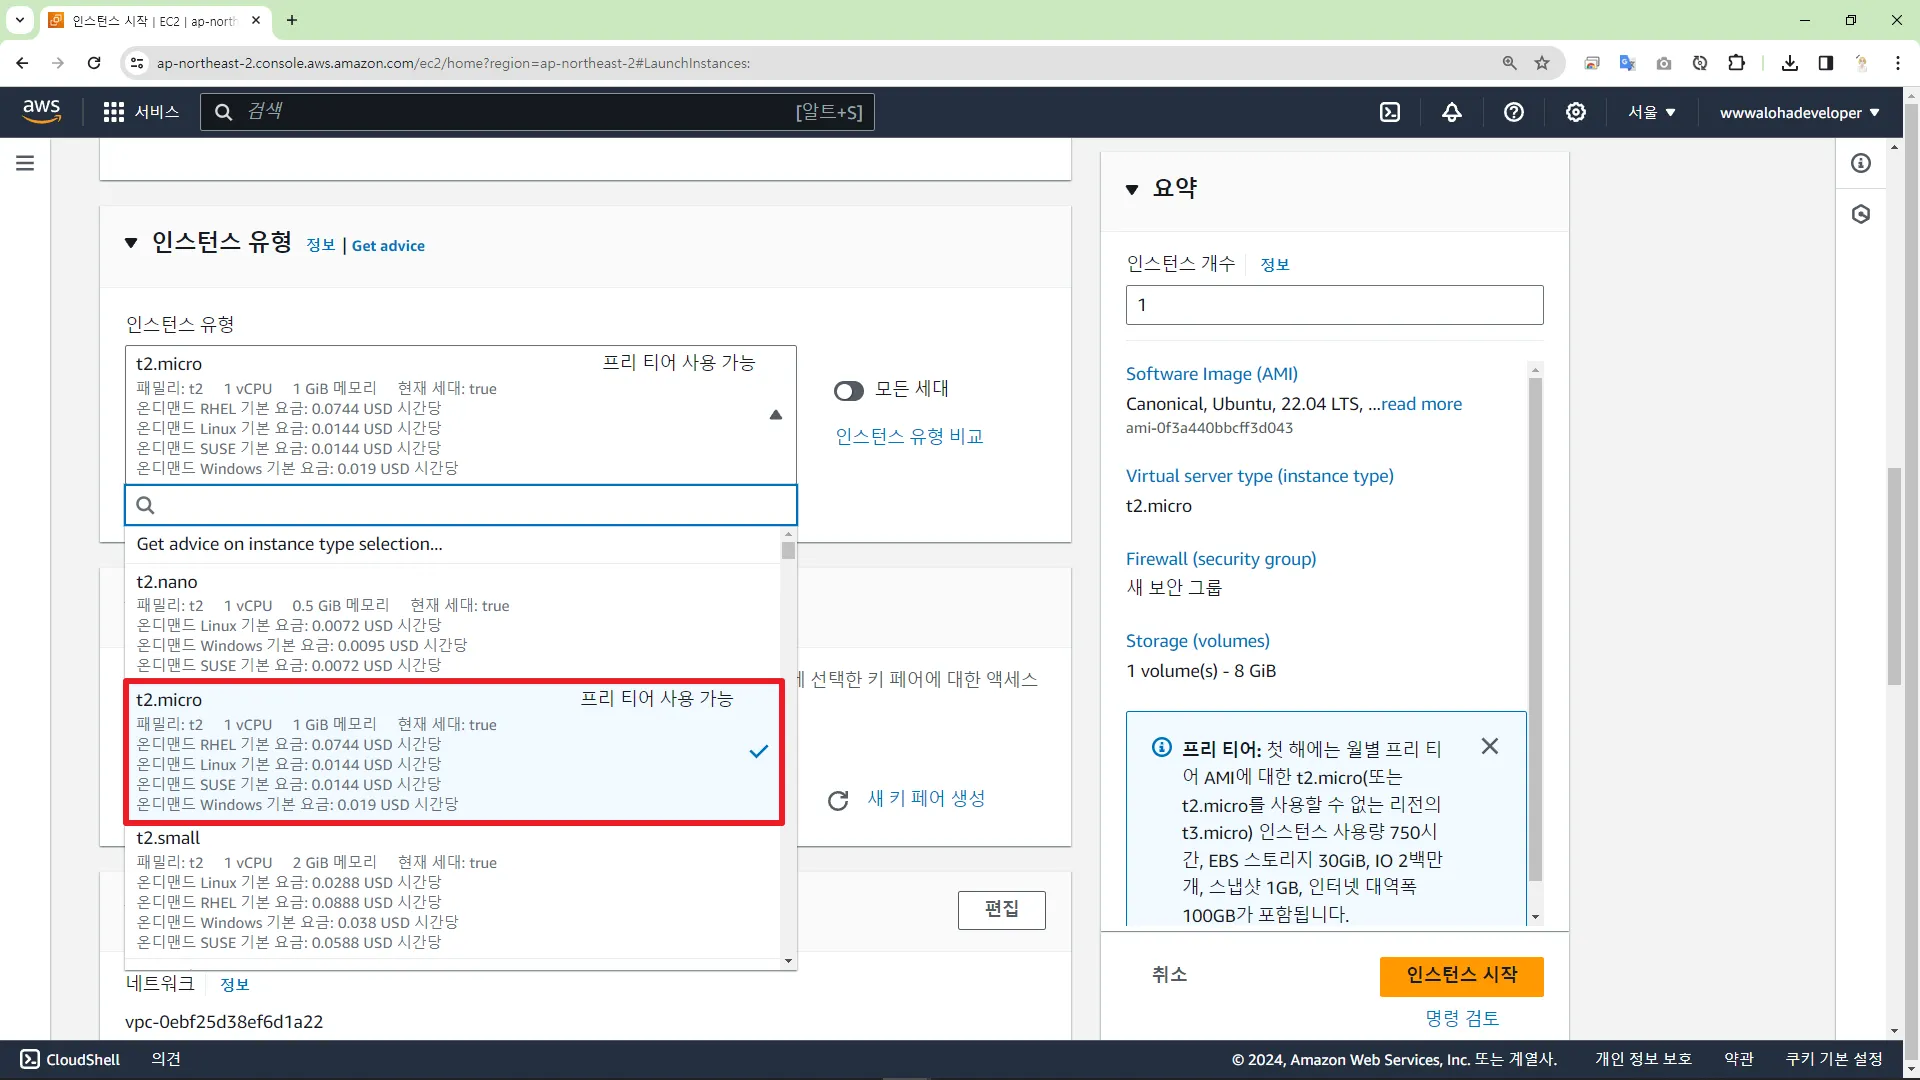1920x1080 pixels.
Task: Click the refresh key pair list icon
Action: coord(838,800)
